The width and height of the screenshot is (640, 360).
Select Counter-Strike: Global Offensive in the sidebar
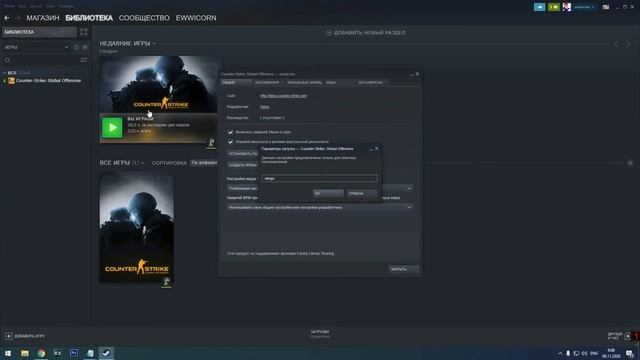click(48, 81)
